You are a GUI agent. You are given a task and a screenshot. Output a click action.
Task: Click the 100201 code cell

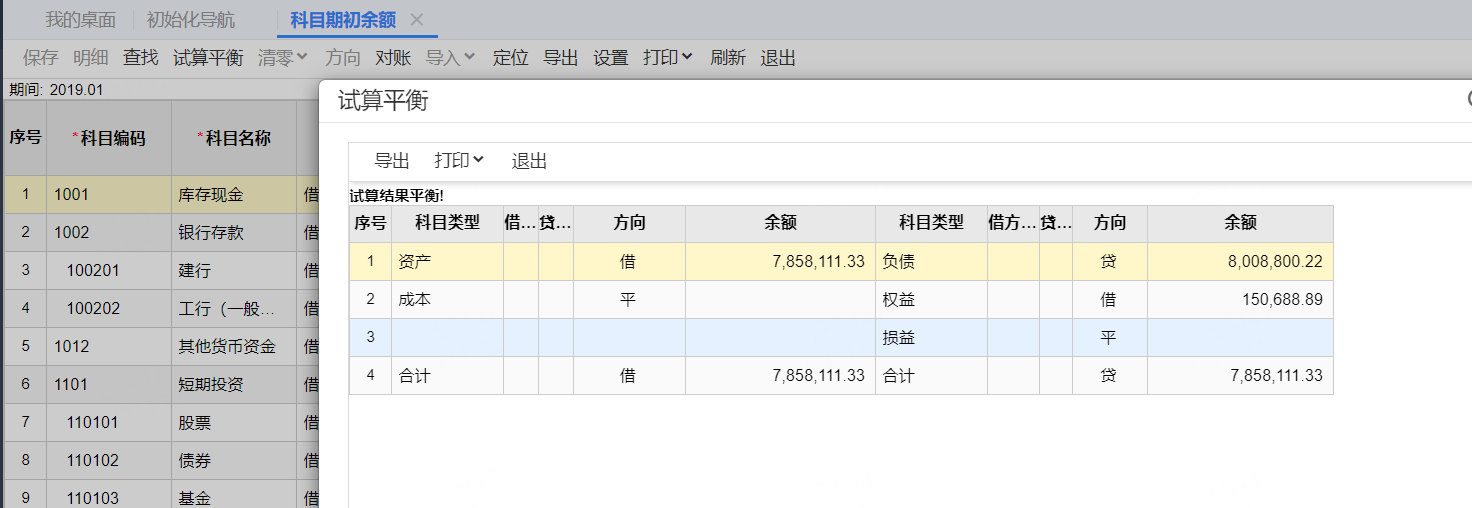coord(109,271)
